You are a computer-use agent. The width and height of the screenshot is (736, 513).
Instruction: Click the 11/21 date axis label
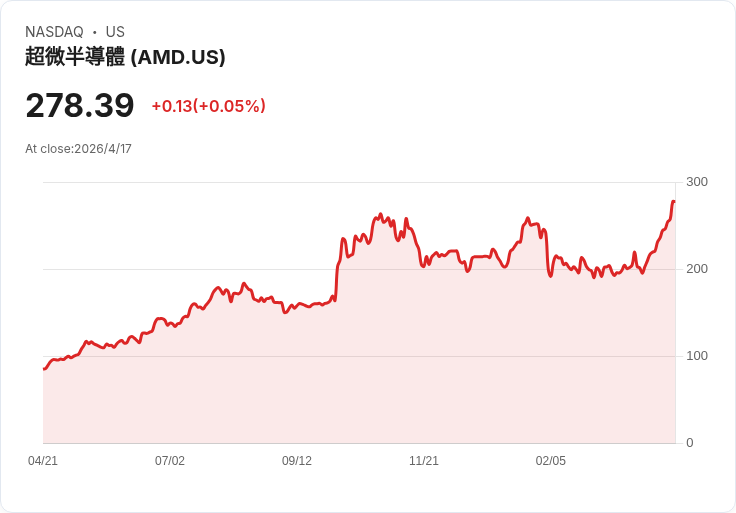424,461
